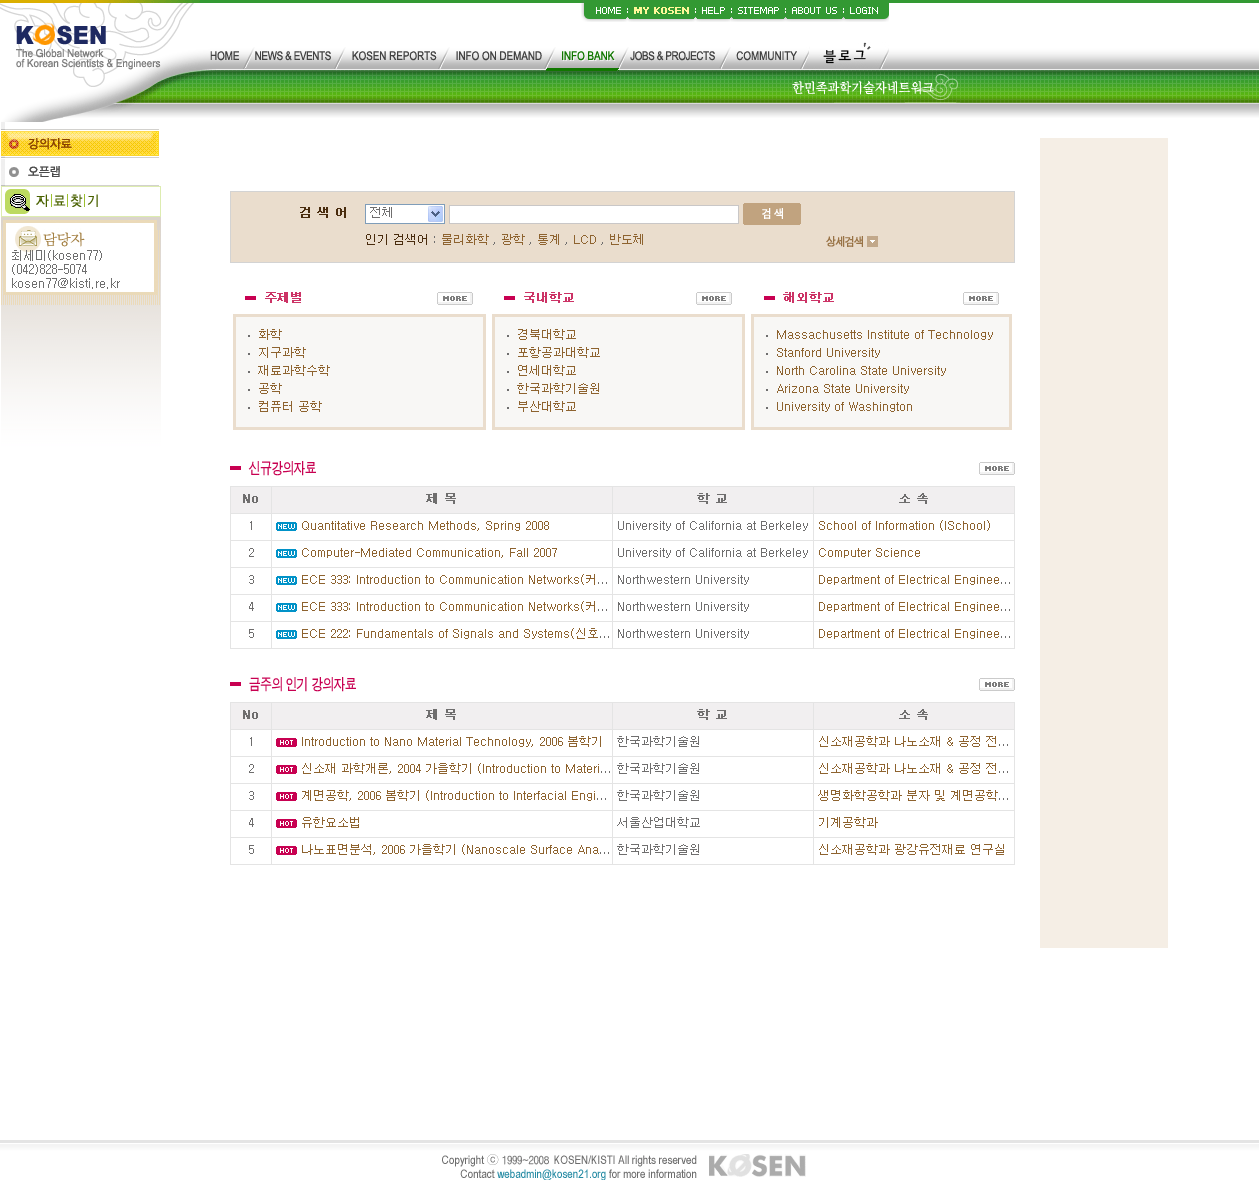This screenshot has width=1259, height=1180.
Task: Click HELP in top utility bar
Action: (713, 11)
